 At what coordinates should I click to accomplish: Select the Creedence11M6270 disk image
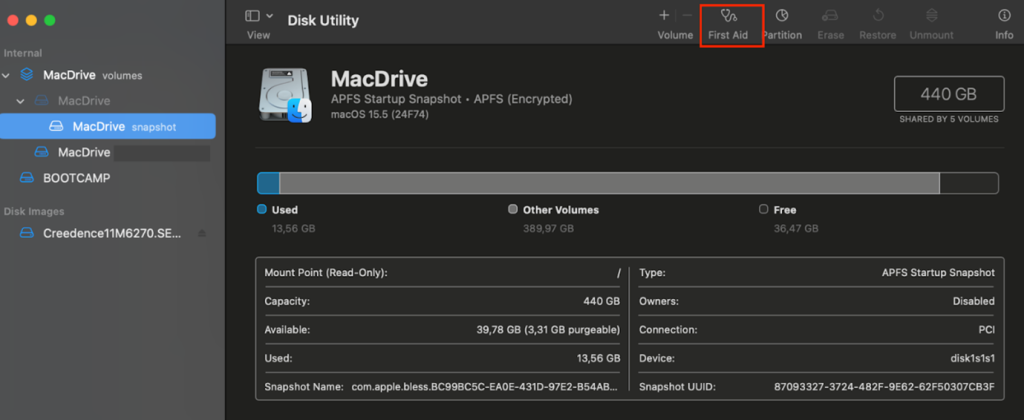click(108, 233)
